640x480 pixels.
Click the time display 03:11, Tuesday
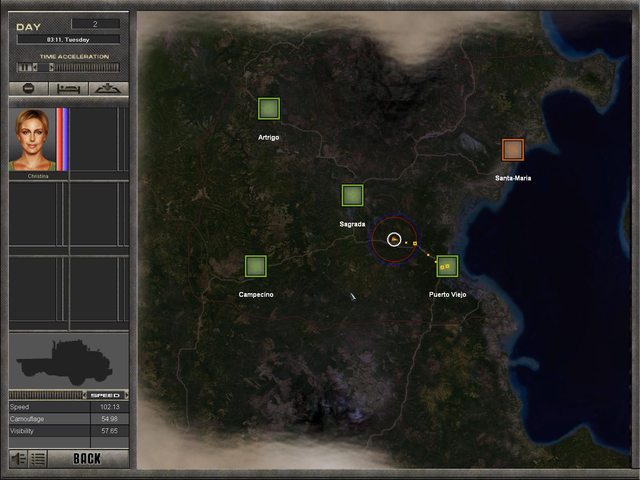[x=68, y=40]
